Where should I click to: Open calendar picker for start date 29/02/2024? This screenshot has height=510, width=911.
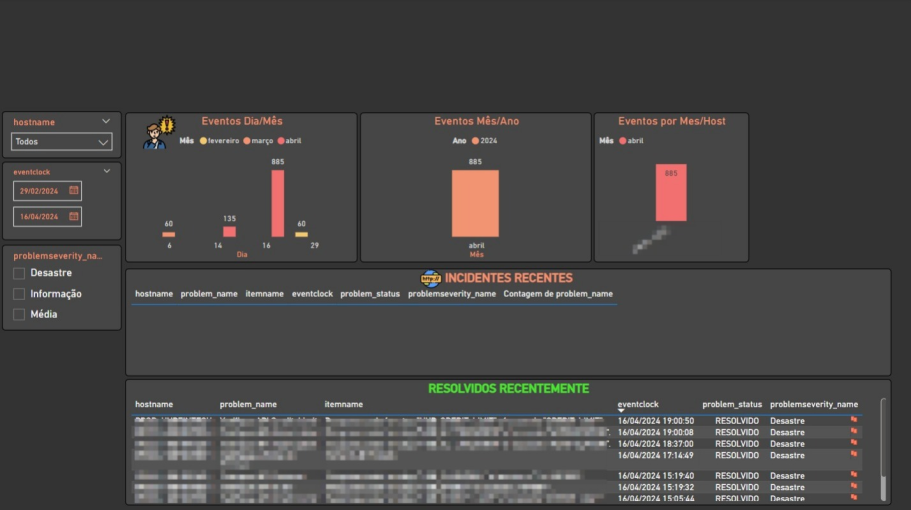click(x=74, y=191)
